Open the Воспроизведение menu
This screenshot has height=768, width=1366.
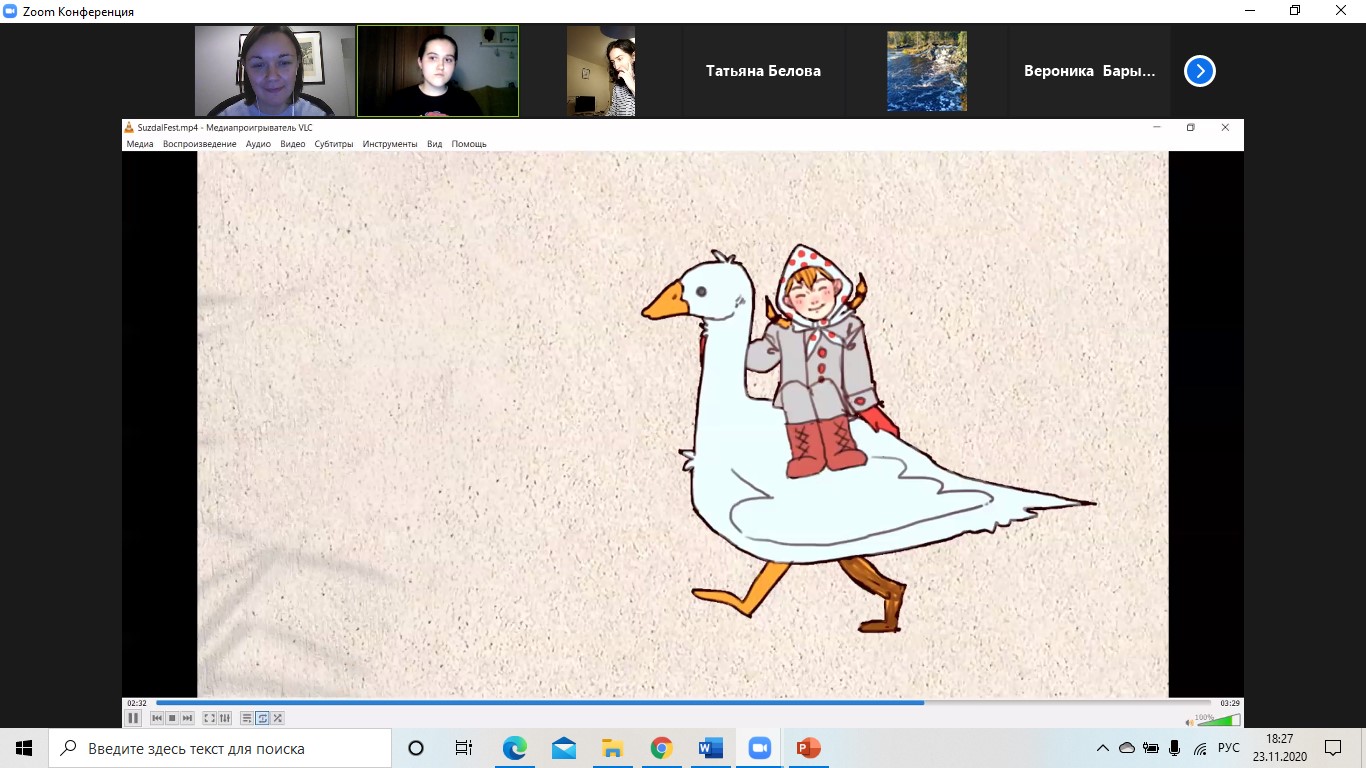tap(200, 144)
